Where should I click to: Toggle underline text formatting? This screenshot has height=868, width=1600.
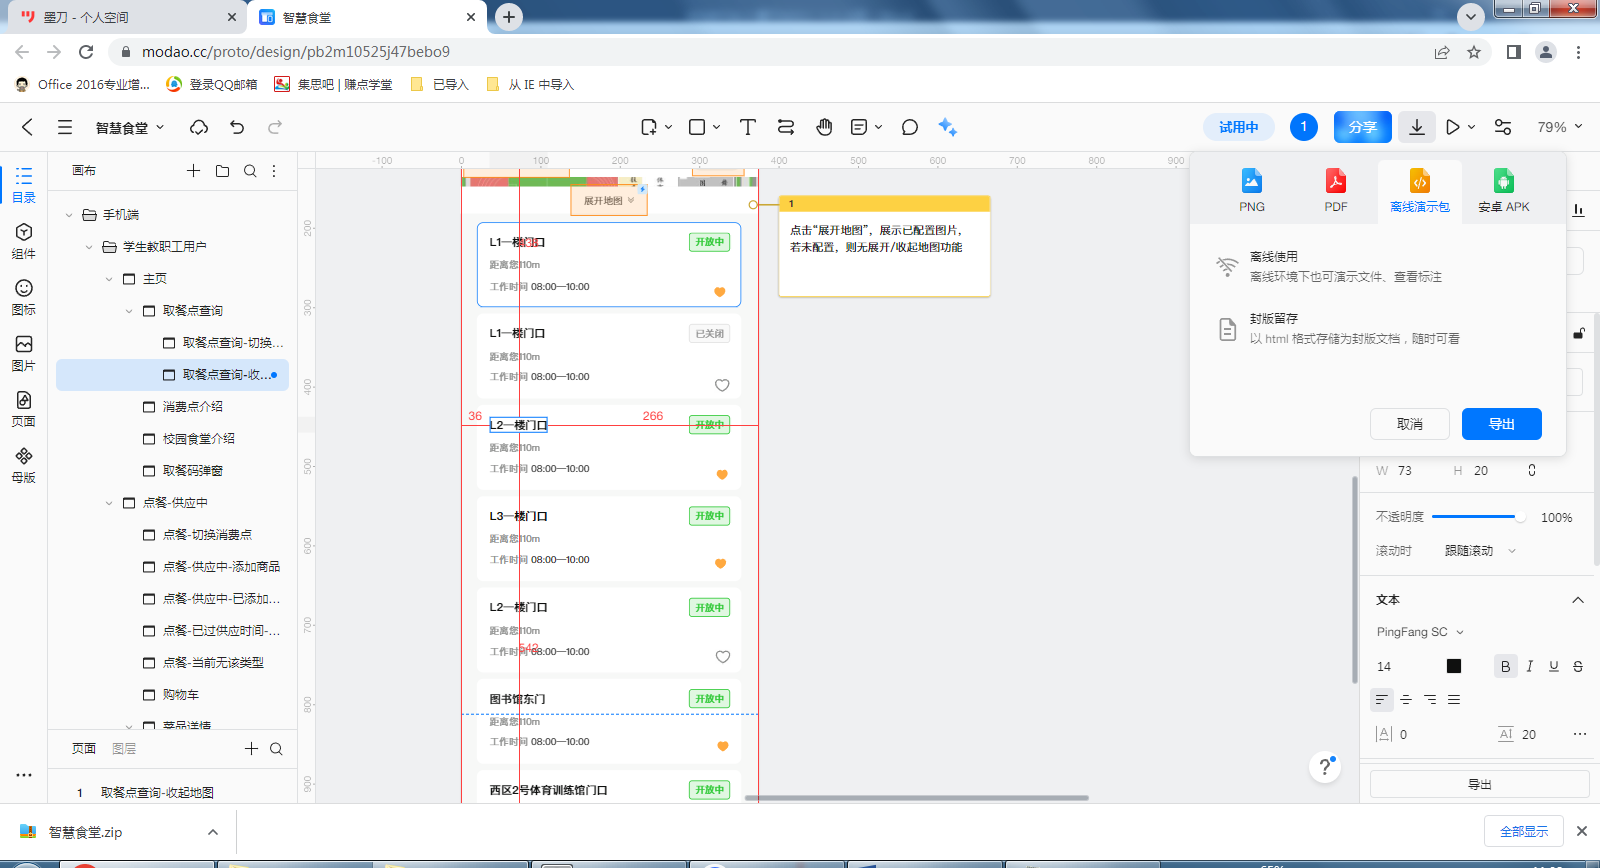tap(1554, 666)
